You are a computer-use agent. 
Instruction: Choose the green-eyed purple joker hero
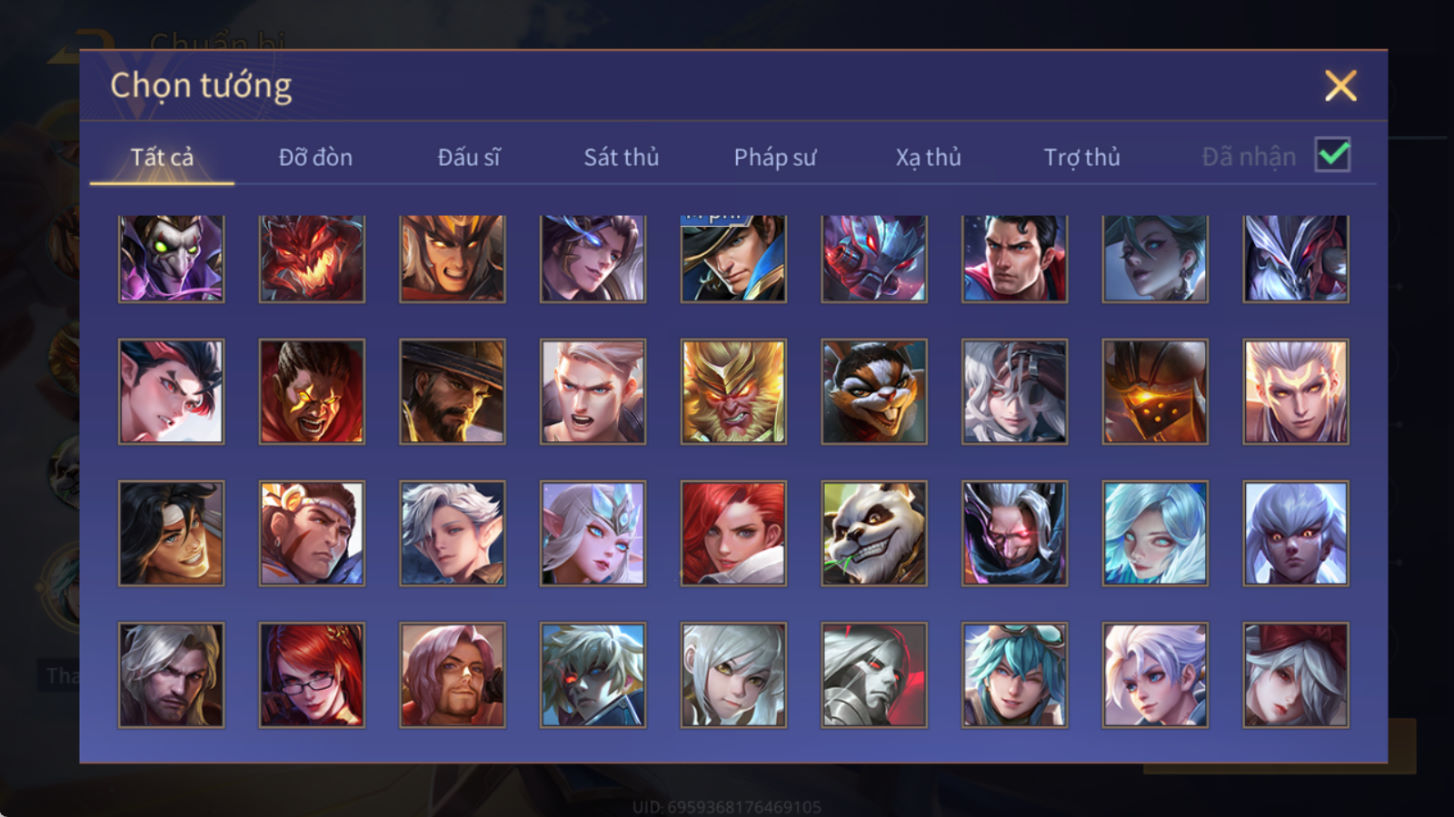171,258
